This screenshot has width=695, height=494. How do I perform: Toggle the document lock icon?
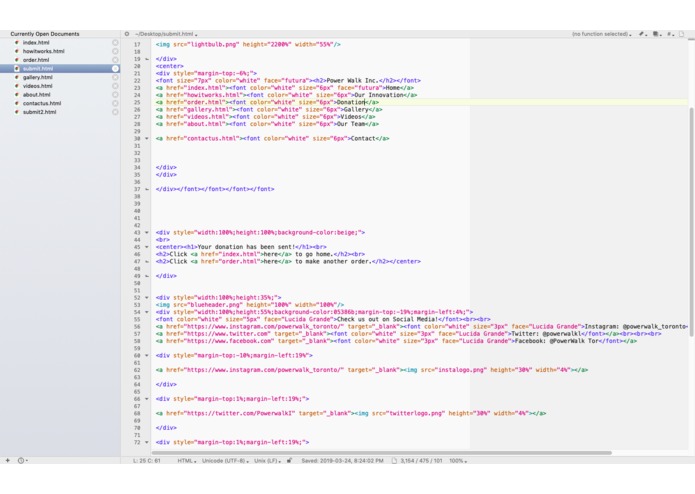tap(289, 461)
